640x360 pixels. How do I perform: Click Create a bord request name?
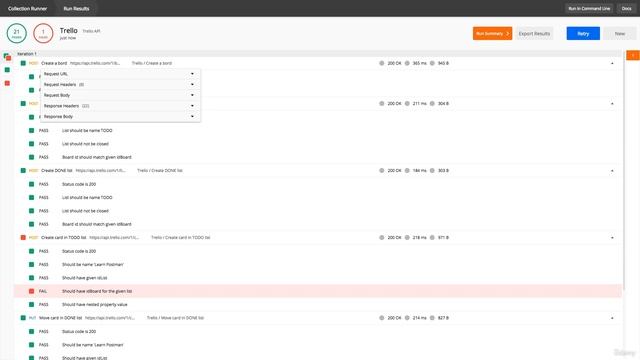54,63
